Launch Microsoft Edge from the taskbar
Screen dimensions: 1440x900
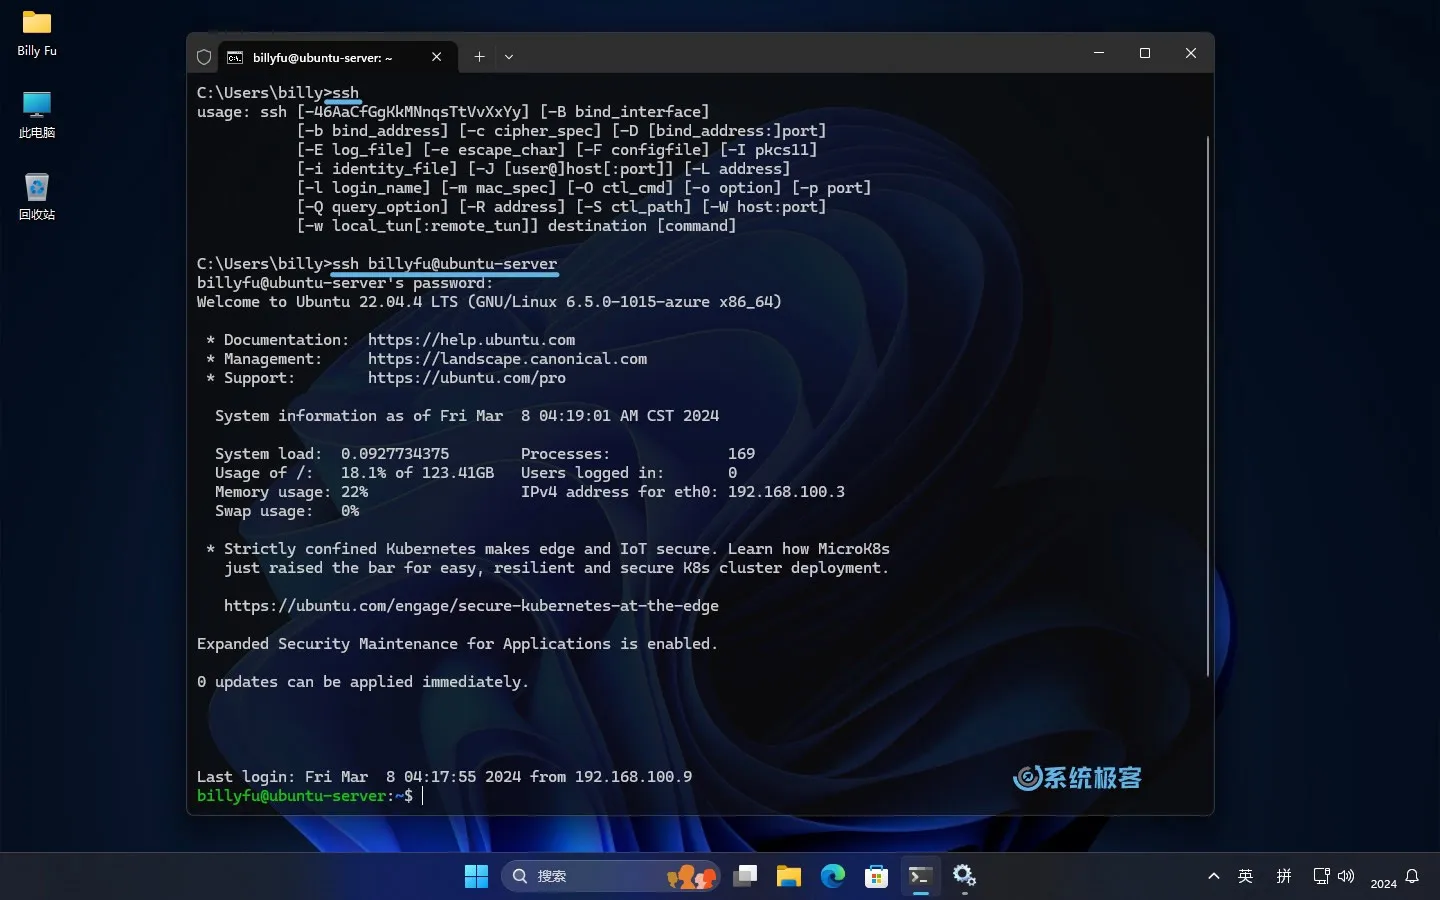tap(833, 875)
